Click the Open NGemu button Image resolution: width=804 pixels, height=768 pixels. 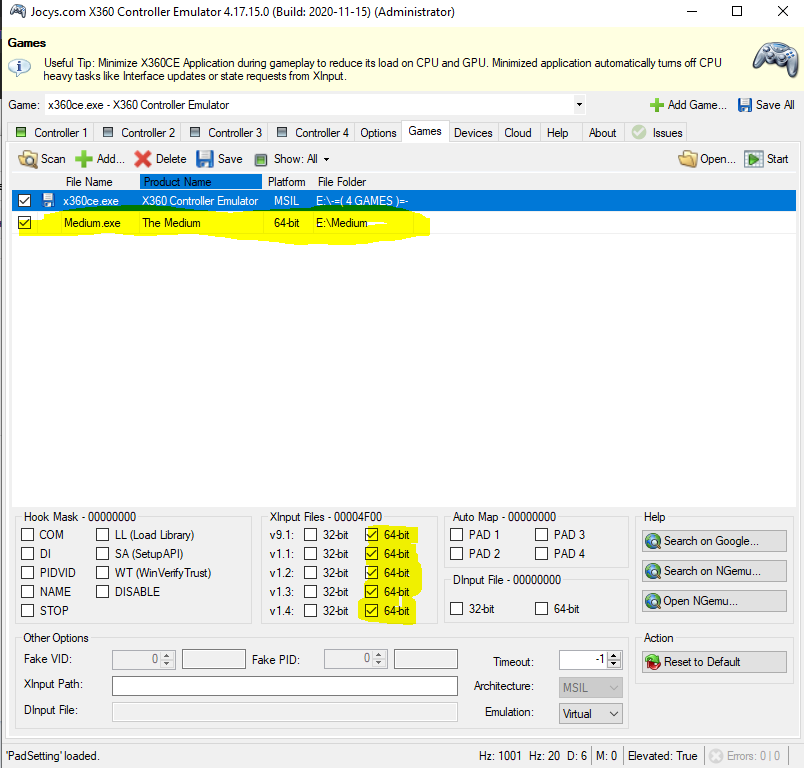click(714, 601)
